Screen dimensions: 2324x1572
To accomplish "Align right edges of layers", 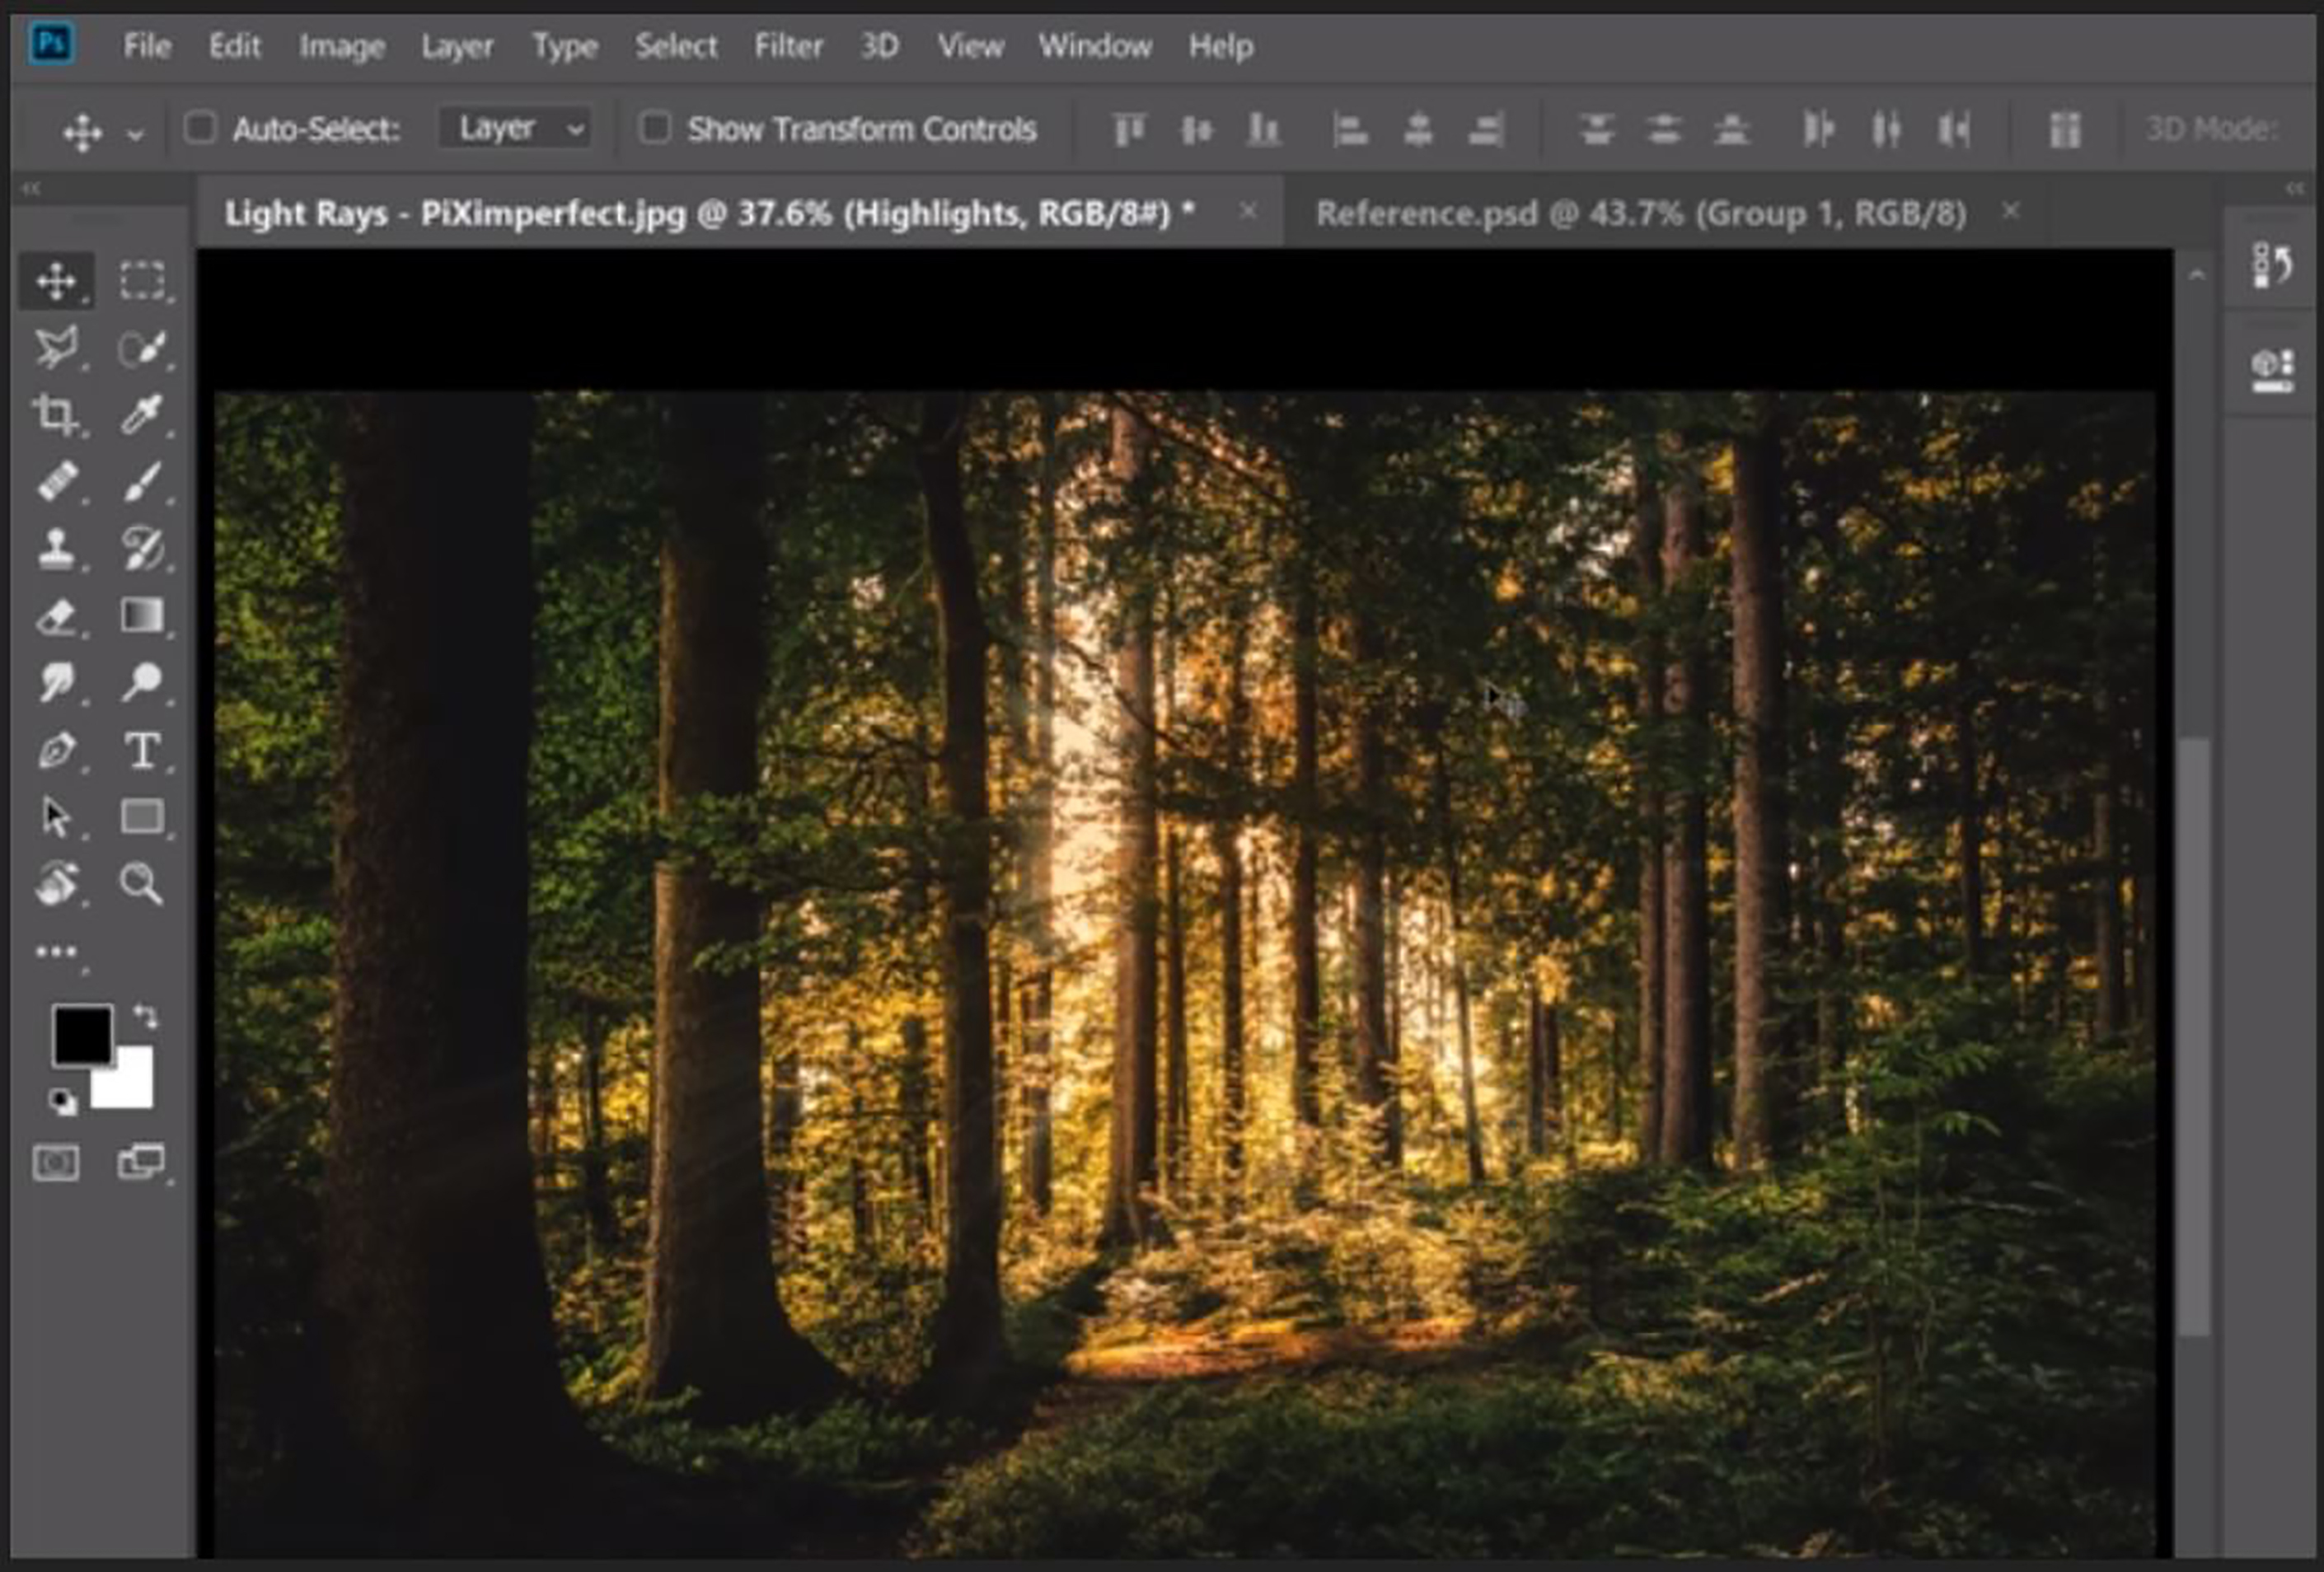I will 1486,129.
